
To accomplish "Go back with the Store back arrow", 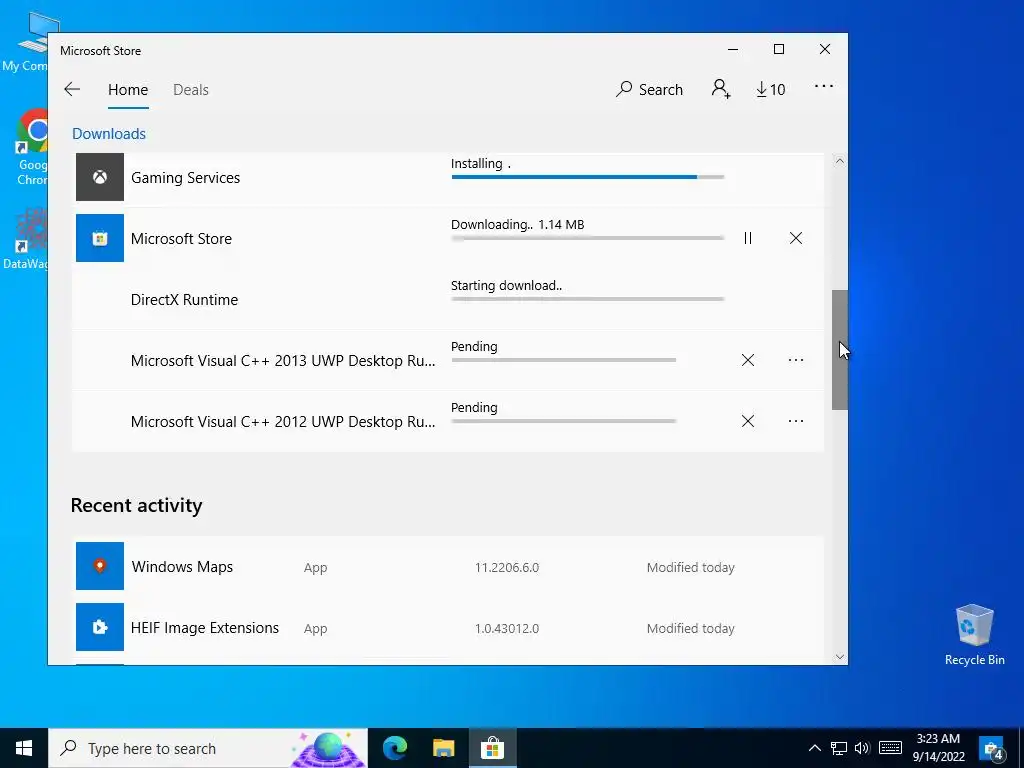I will pos(72,89).
